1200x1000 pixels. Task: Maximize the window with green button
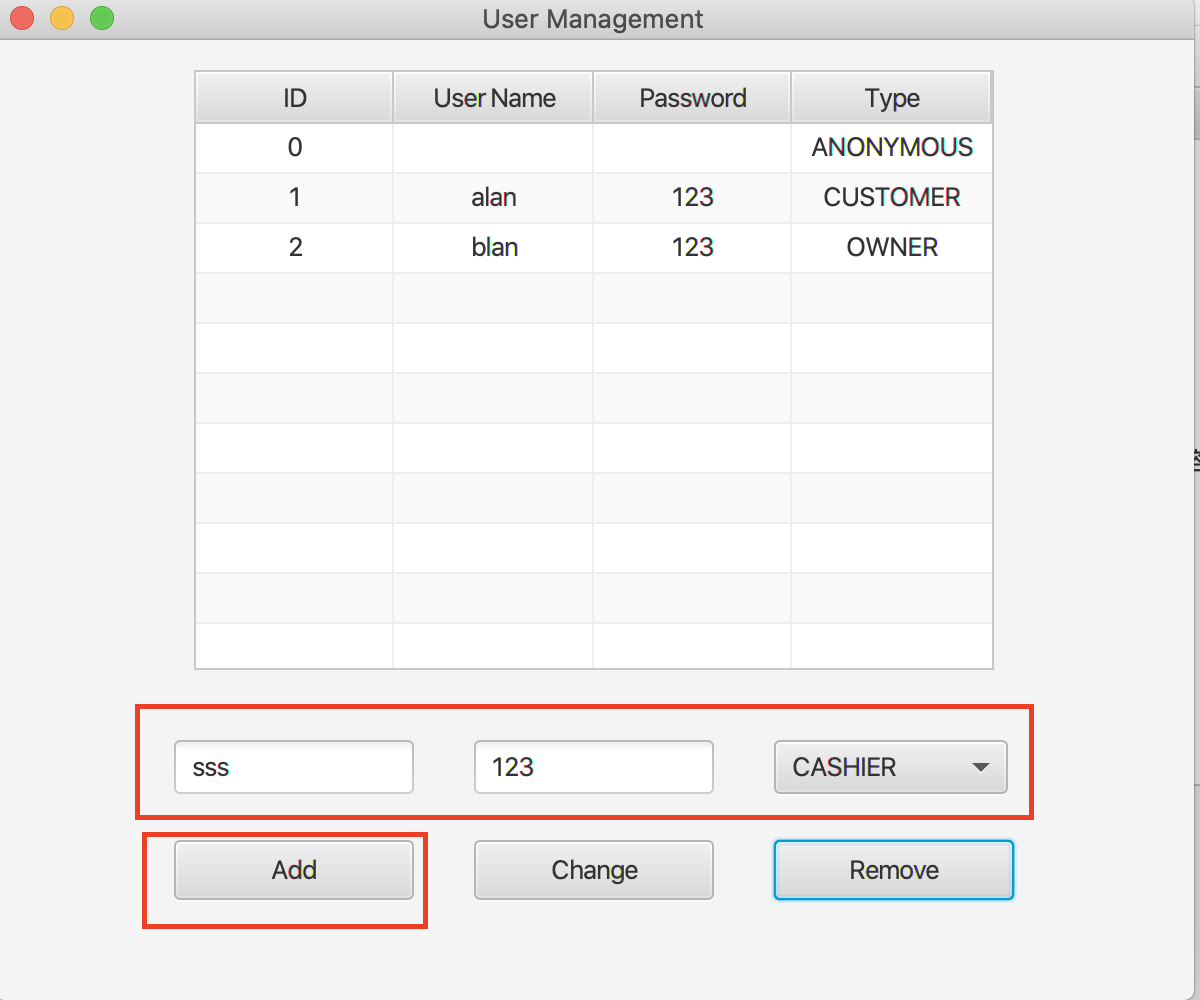tap(101, 18)
